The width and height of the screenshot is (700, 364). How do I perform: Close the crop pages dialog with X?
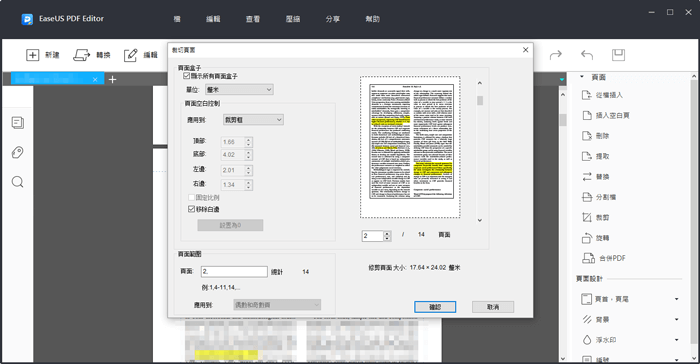click(x=525, y=50)
